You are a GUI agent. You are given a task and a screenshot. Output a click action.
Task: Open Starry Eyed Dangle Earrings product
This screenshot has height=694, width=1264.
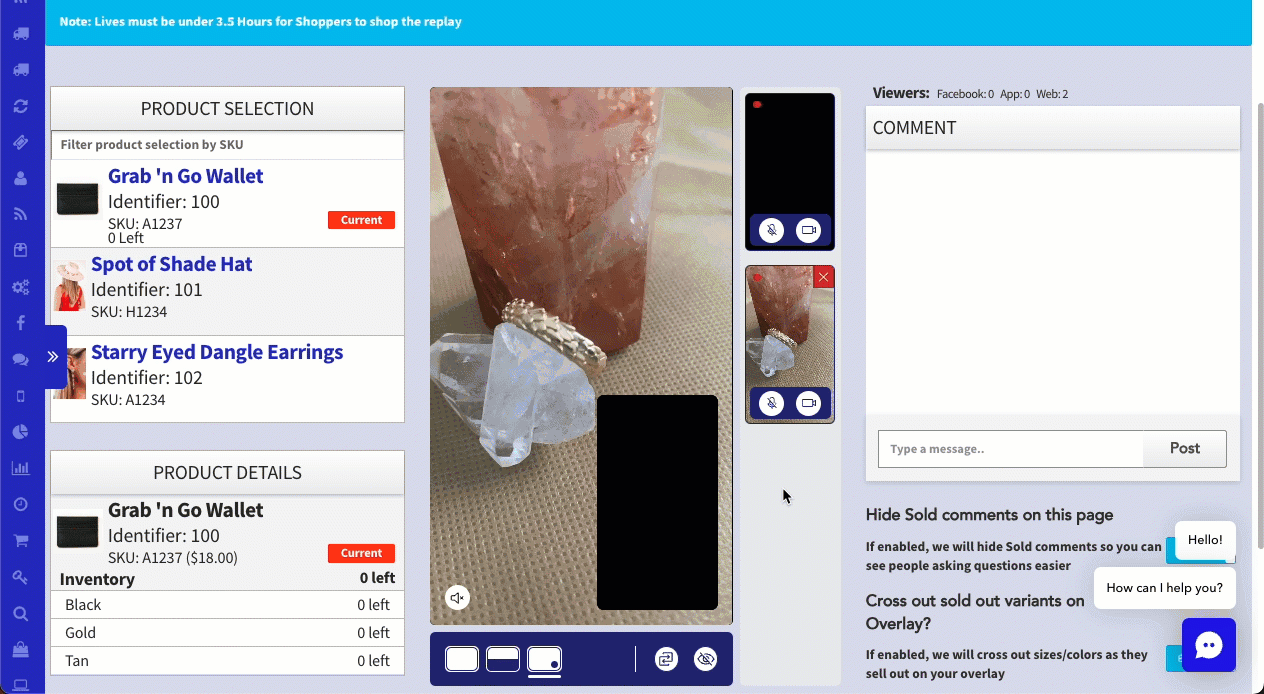[216, 353]
